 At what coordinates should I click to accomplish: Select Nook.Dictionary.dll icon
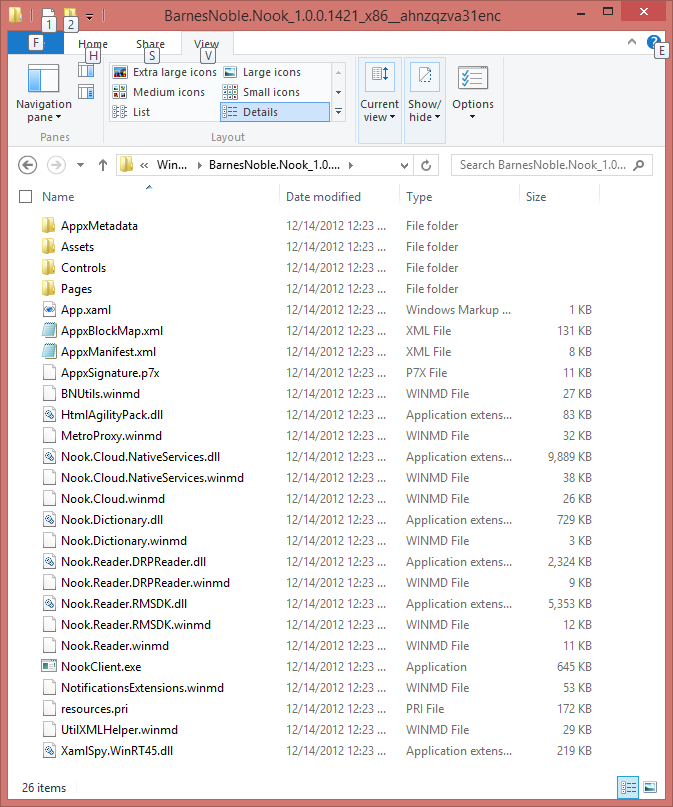pos(49,519)
